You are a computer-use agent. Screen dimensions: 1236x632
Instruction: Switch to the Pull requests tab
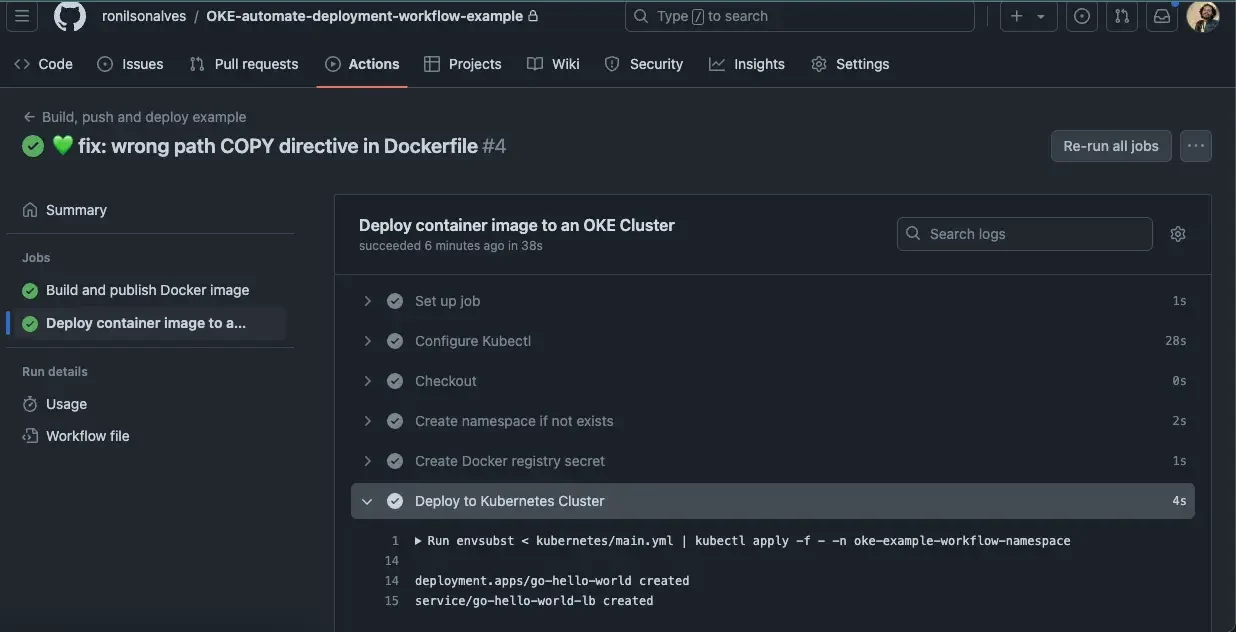[x=244, y=64]
